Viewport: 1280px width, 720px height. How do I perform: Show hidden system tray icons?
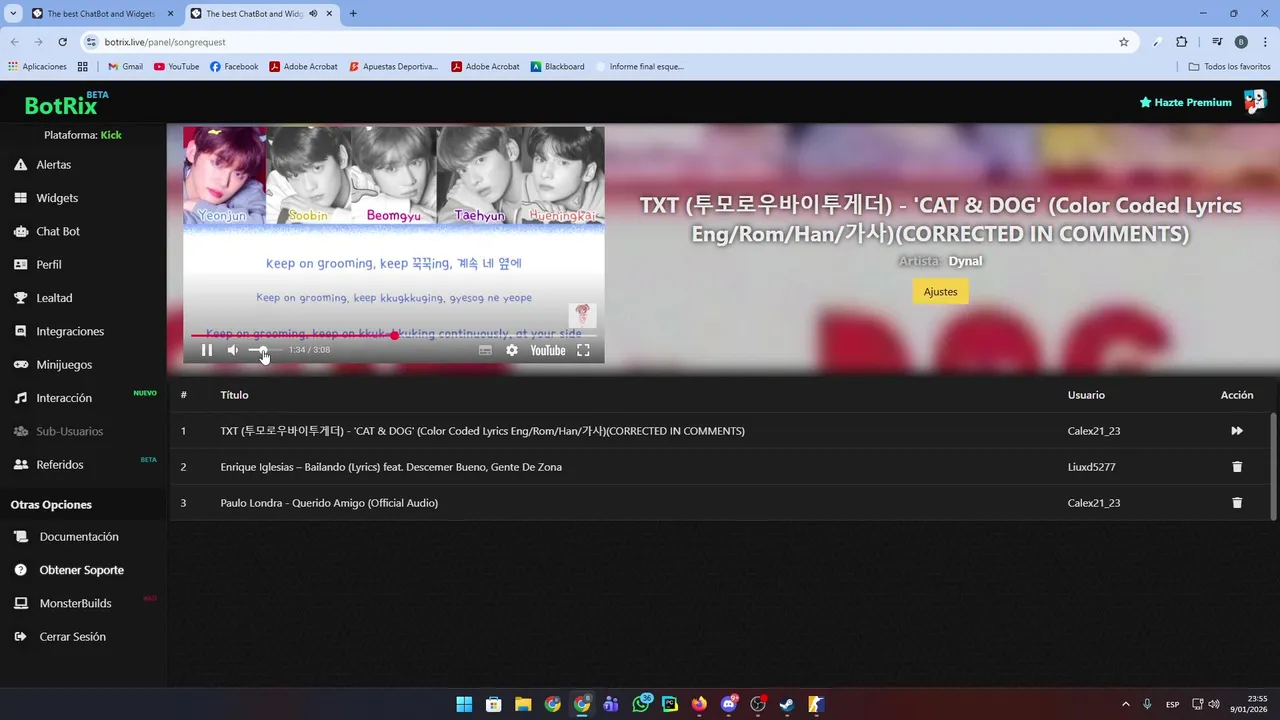(1126, 704)
